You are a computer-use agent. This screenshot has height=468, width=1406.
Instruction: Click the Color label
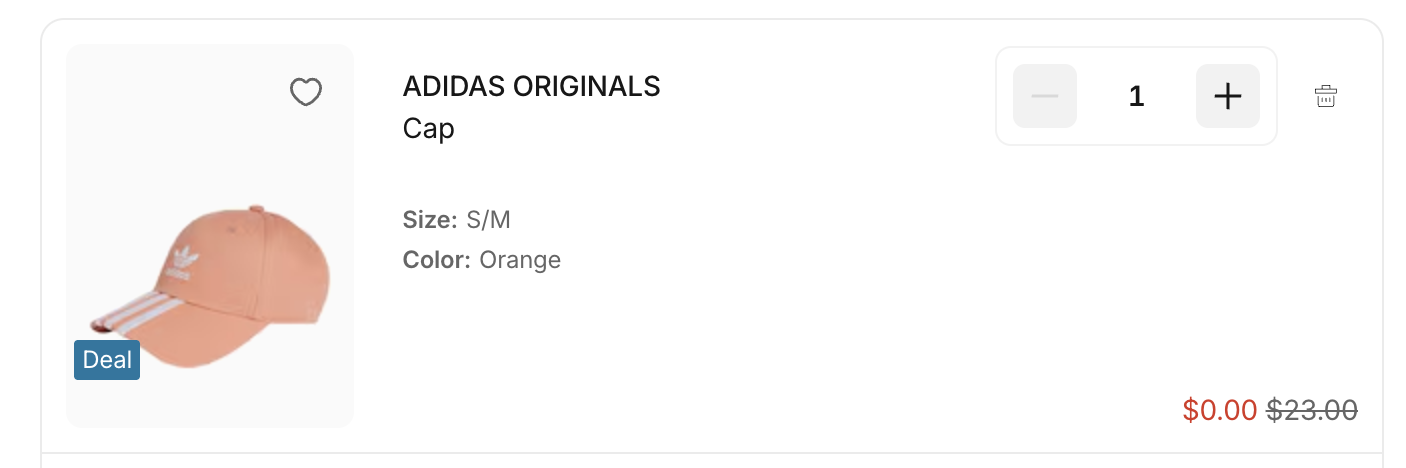(436, 260)
